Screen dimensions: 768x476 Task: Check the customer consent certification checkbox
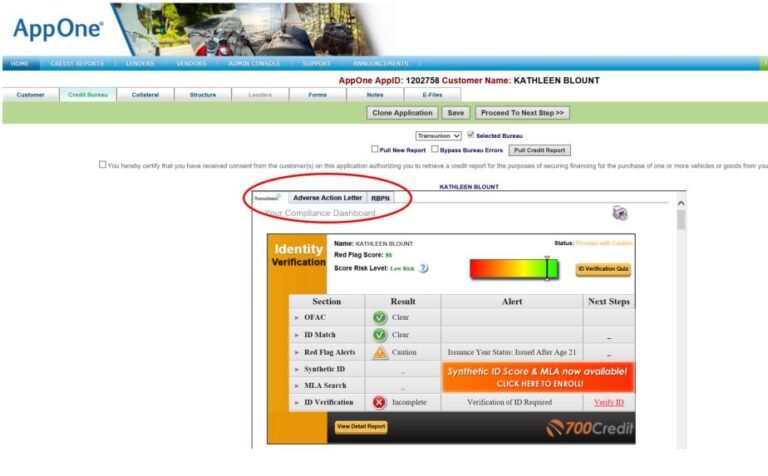(x=102, y=165)
